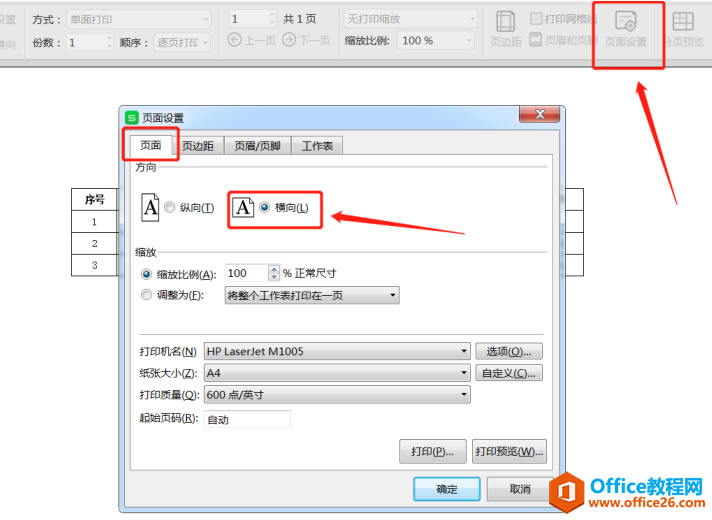Click the portrait orientation page icon
The width and height of the screenshot is (712, 520).
point(150,208)
